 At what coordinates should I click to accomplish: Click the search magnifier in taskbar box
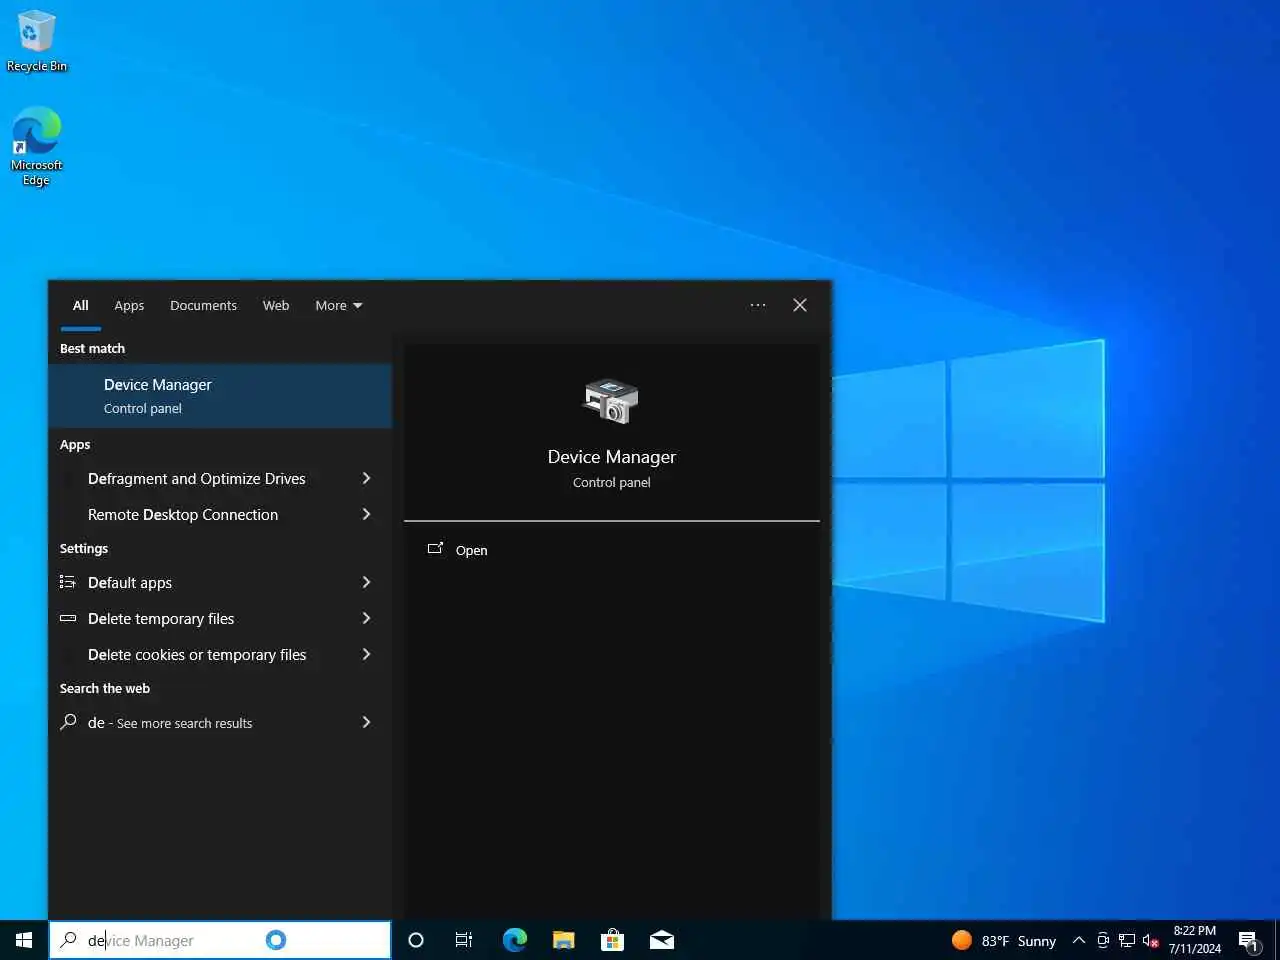pyautogui.click(x=69, y=940)
